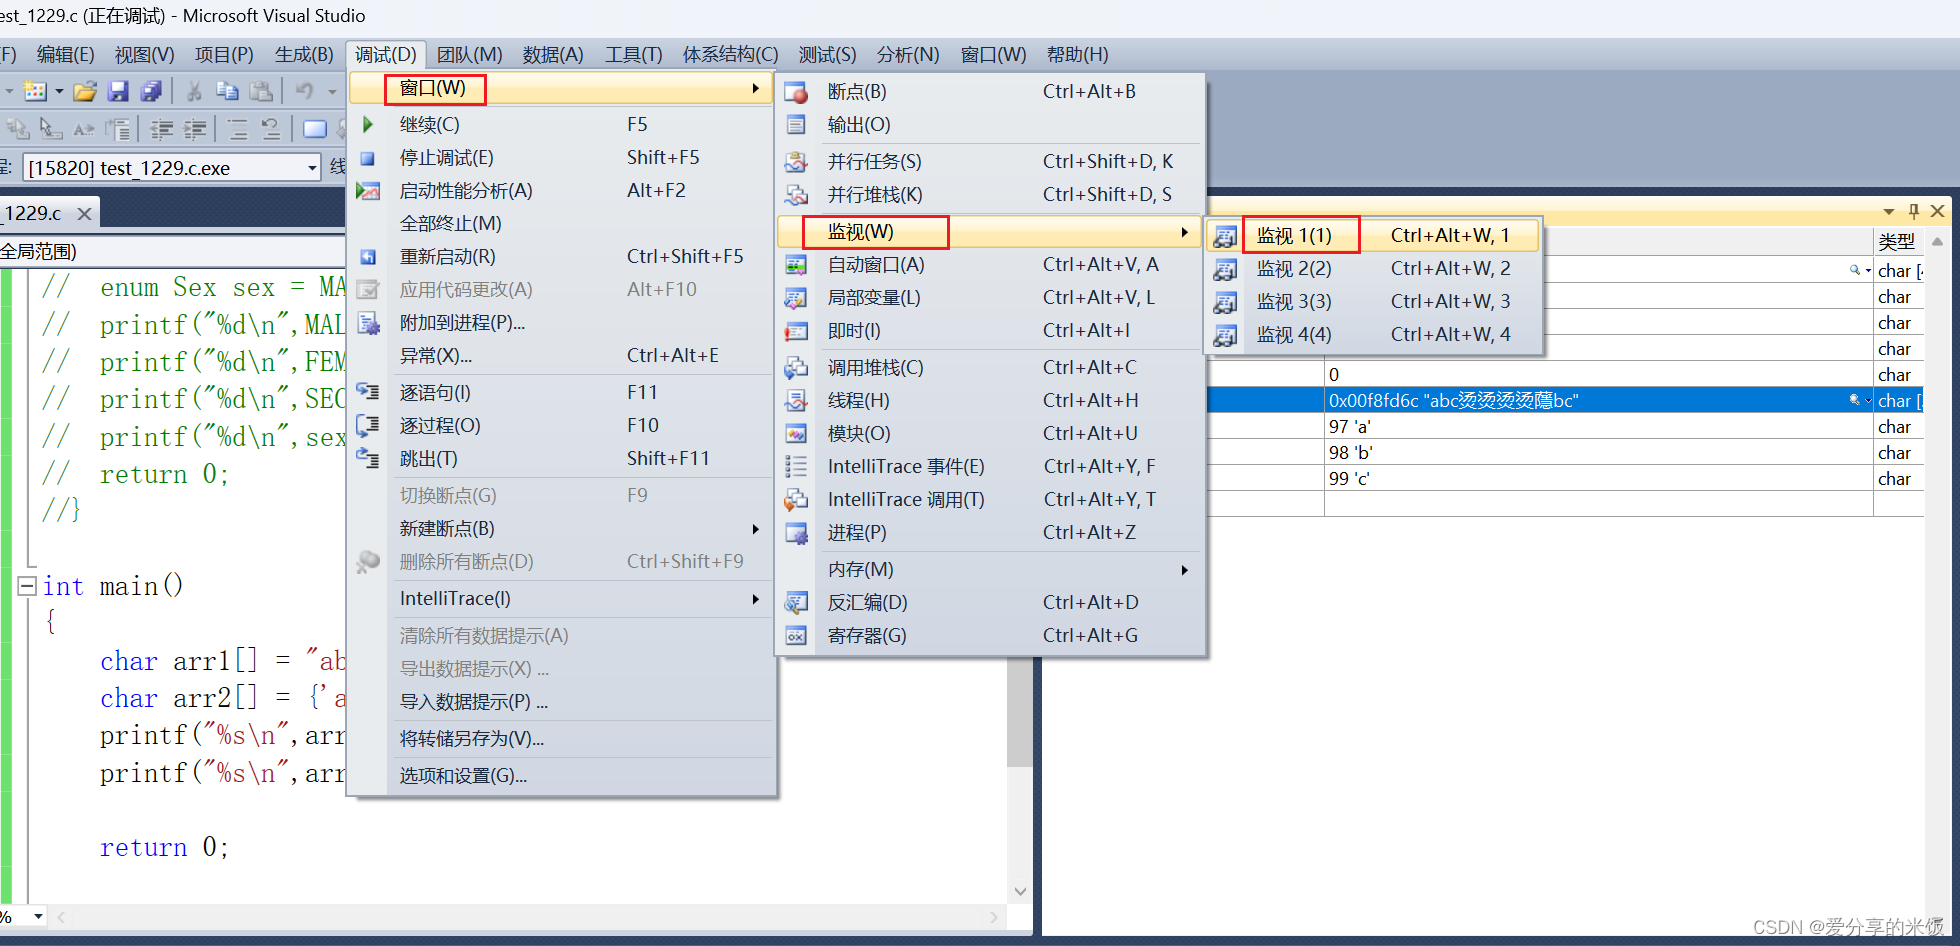
Task: Select 监视 4(4) in the submenu
Action: 1374,335
